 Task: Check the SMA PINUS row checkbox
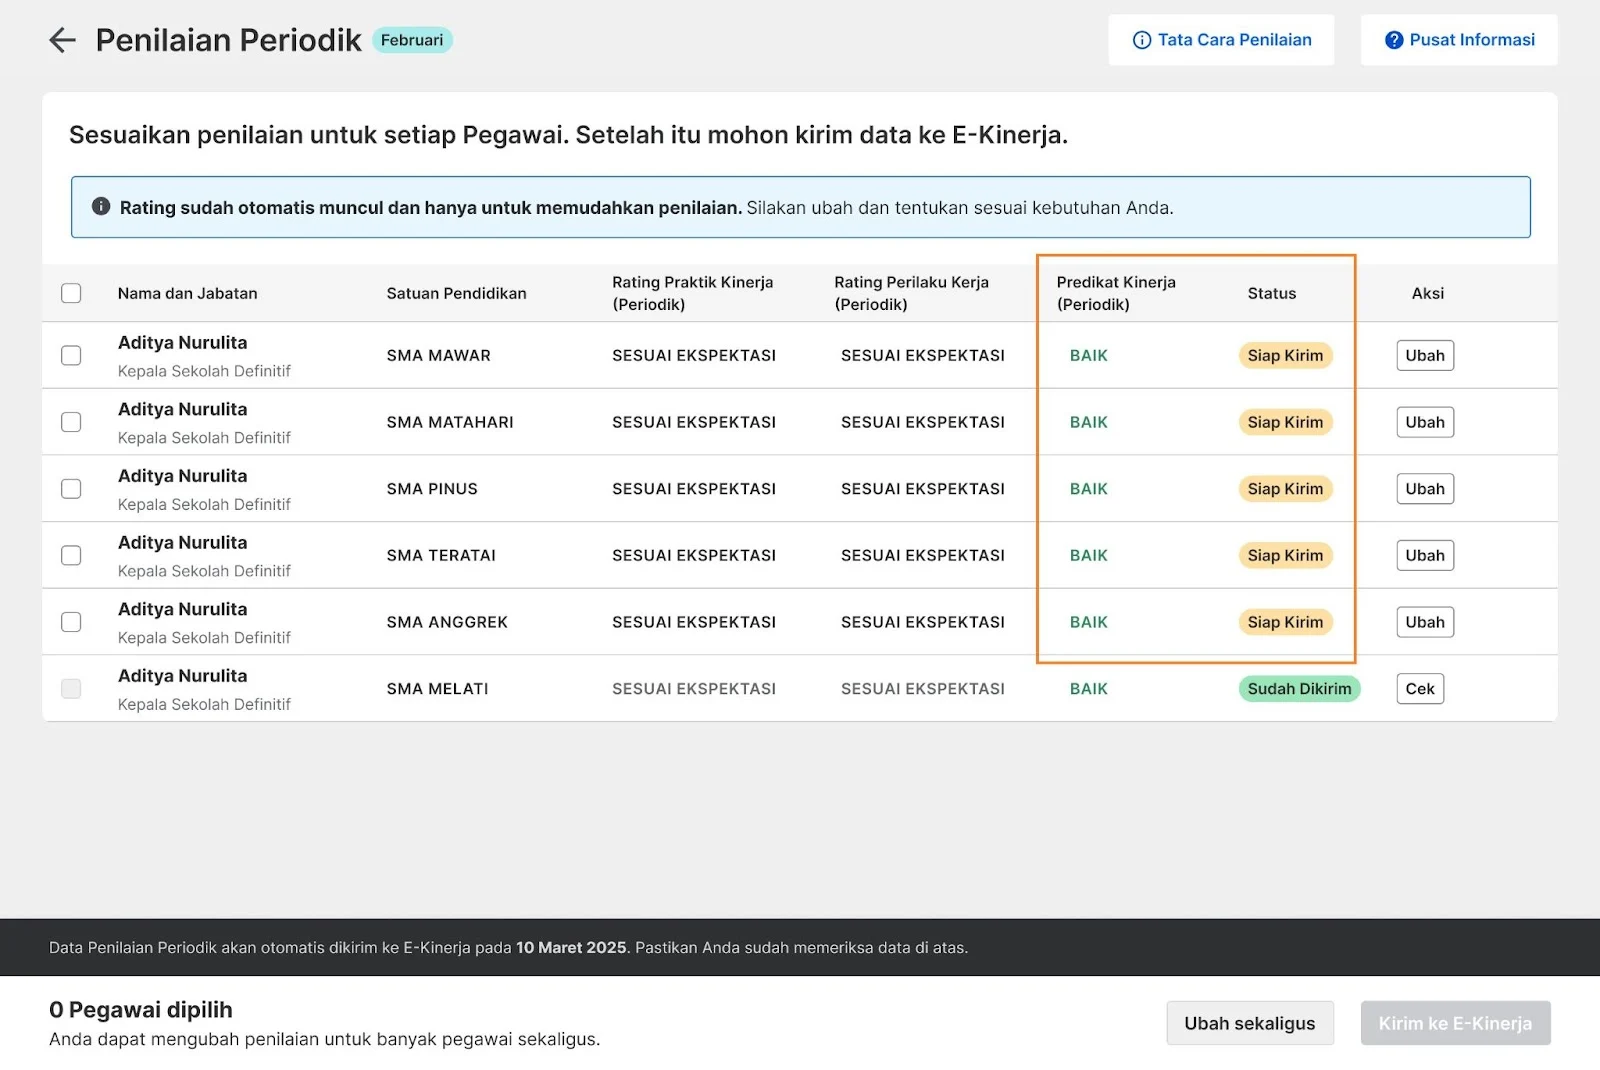[x=71, y=489]
